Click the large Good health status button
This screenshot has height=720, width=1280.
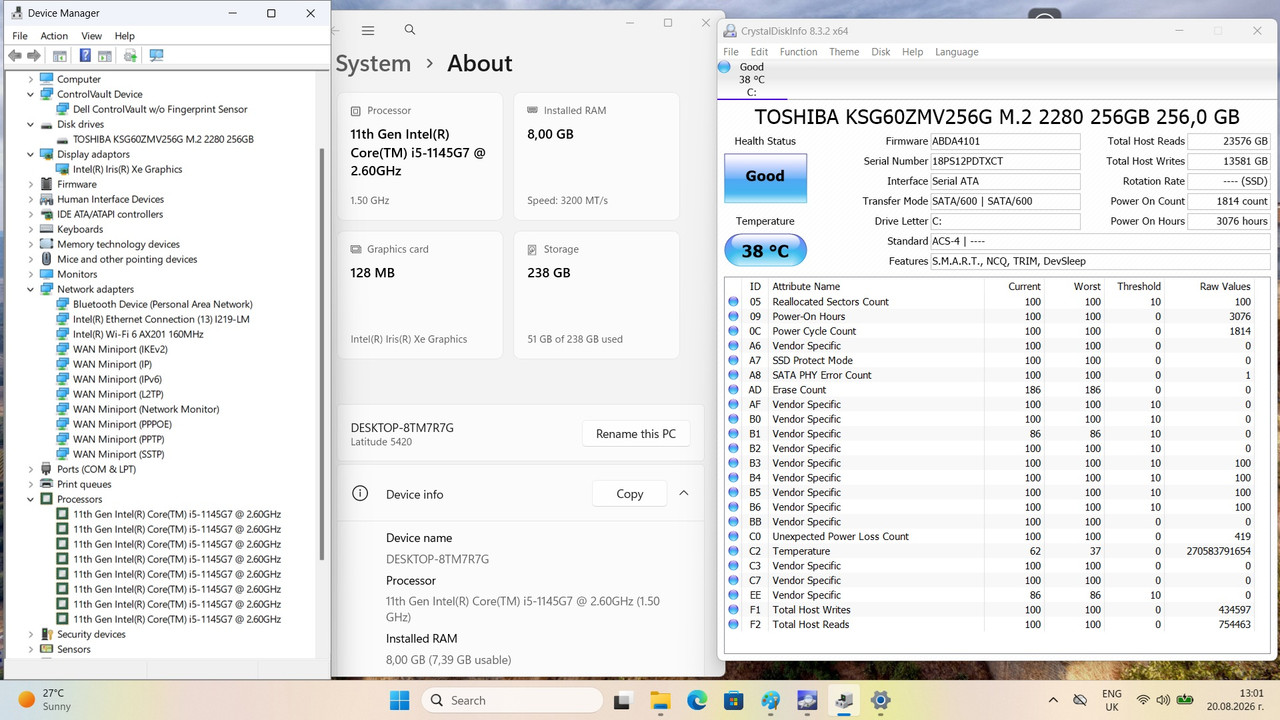(765, 176)
